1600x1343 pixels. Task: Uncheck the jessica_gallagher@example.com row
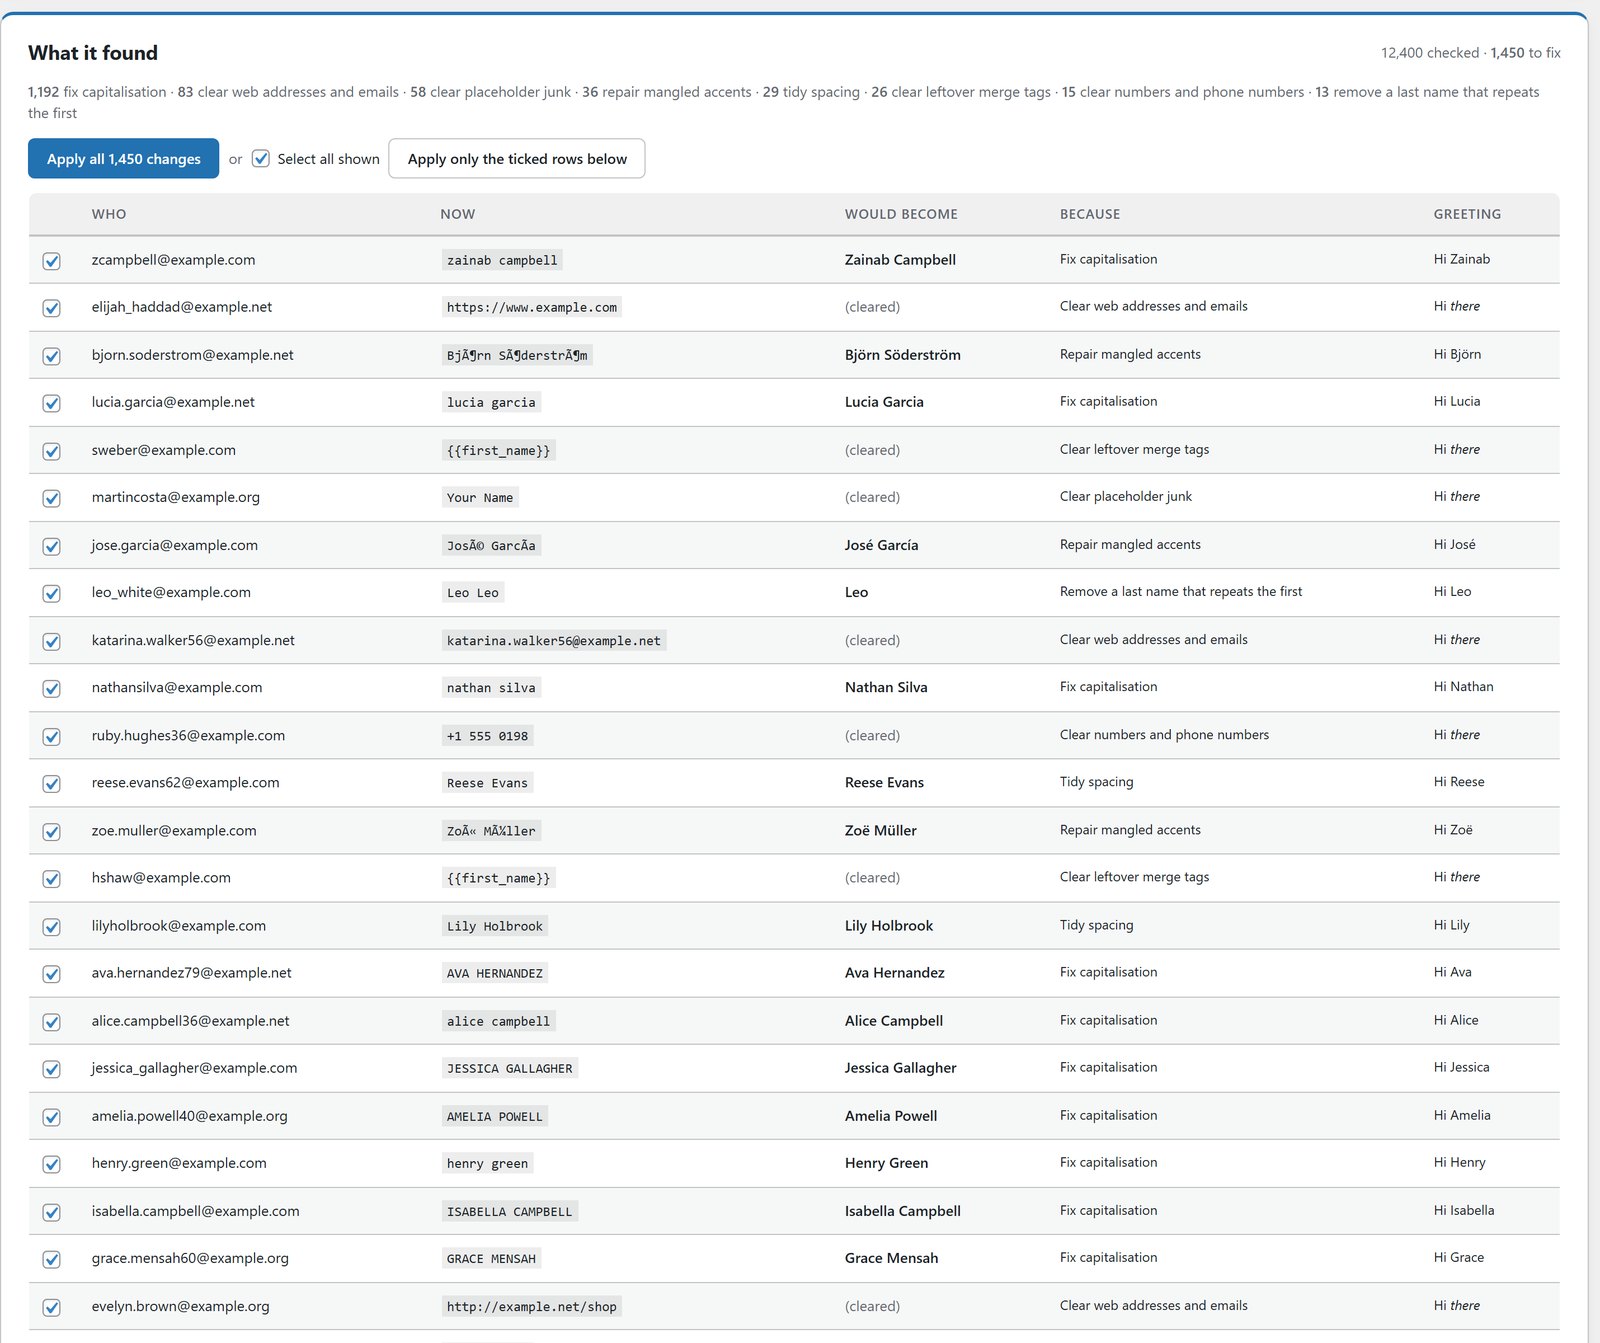coord(52,1069)
